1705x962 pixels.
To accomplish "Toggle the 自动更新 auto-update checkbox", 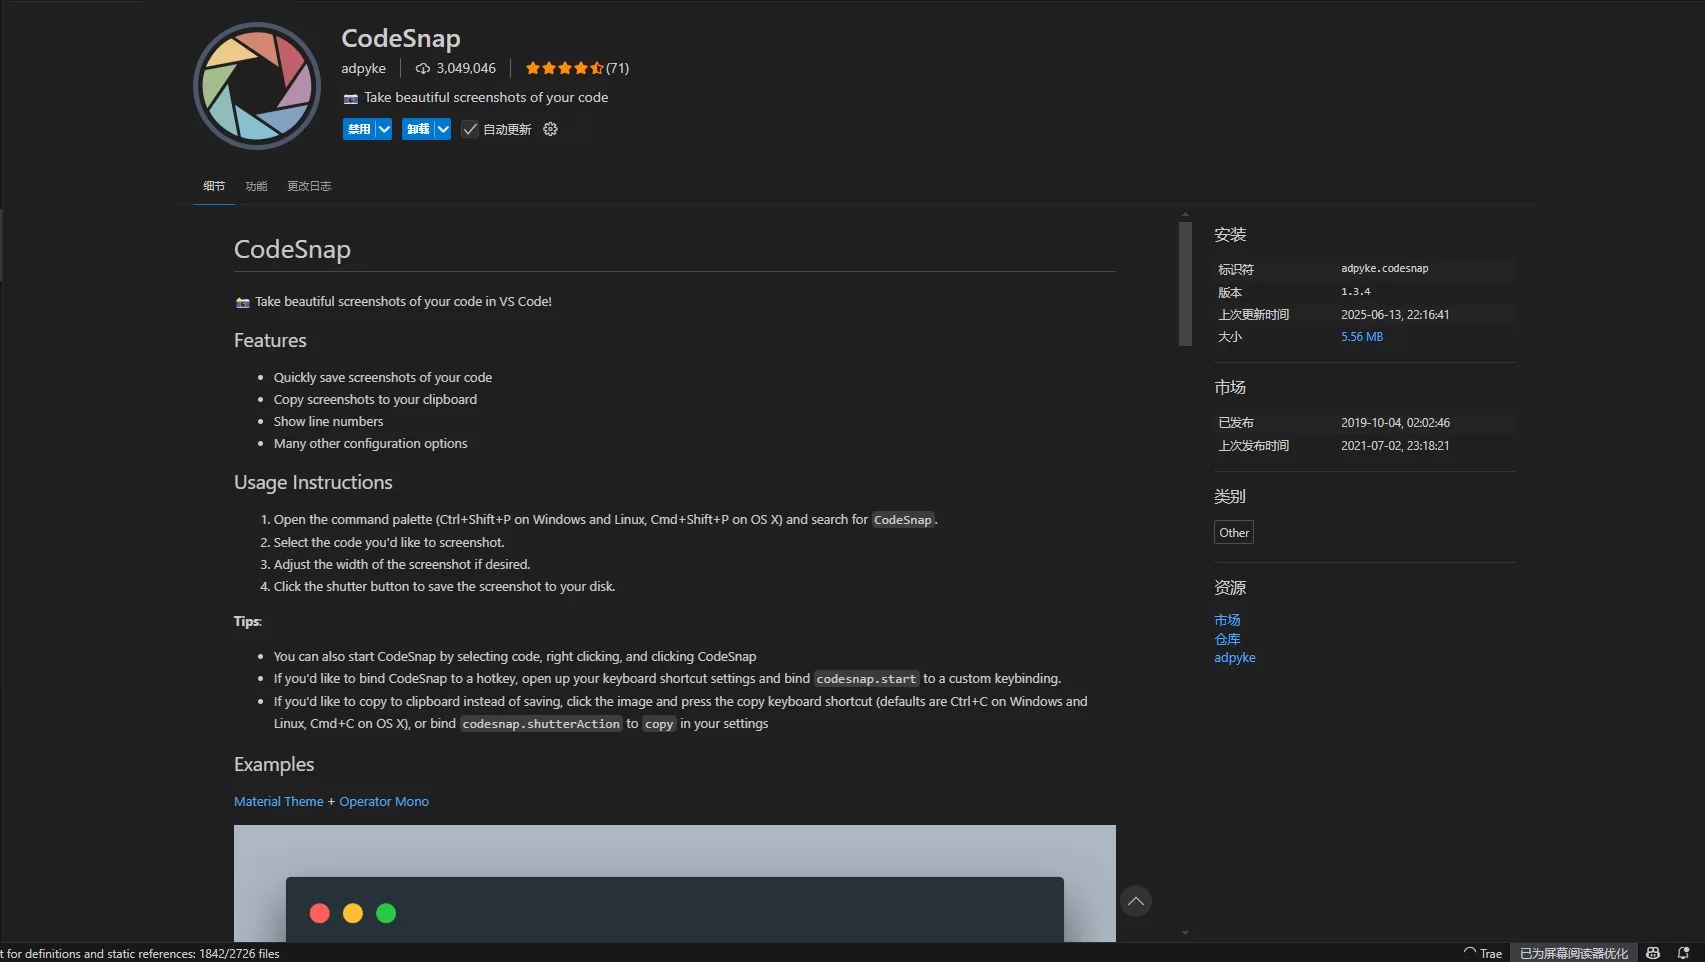I will (470, 129).
